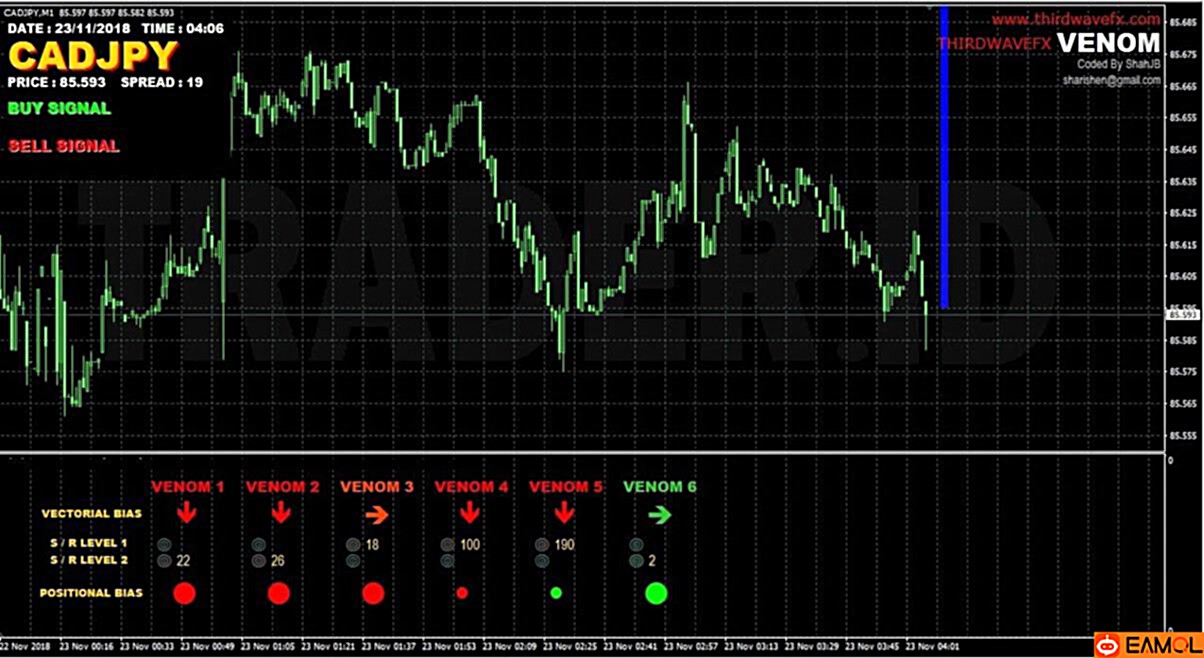Click the yellow CADJPY symbol title
Screen dimensions: 1204x658
pos(92,55)
